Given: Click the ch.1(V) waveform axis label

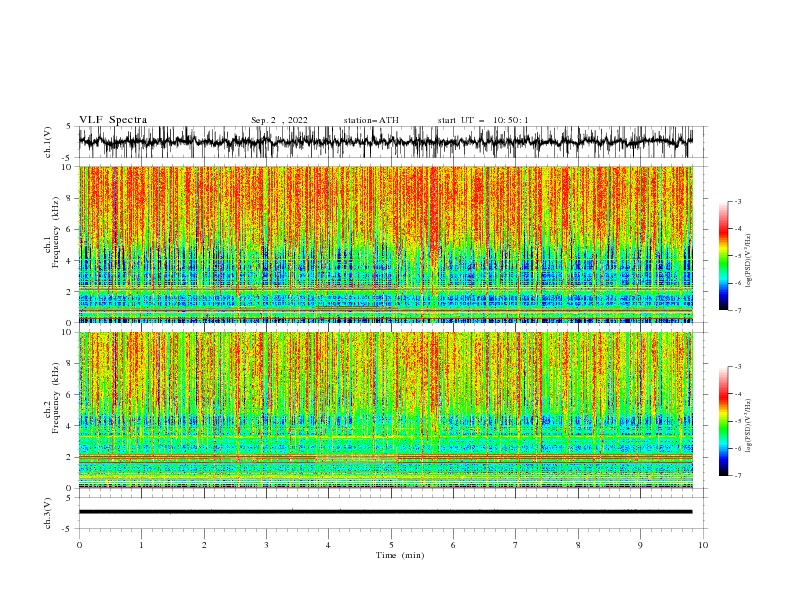Looking at the screenshot, I should [x=48, y=142].
